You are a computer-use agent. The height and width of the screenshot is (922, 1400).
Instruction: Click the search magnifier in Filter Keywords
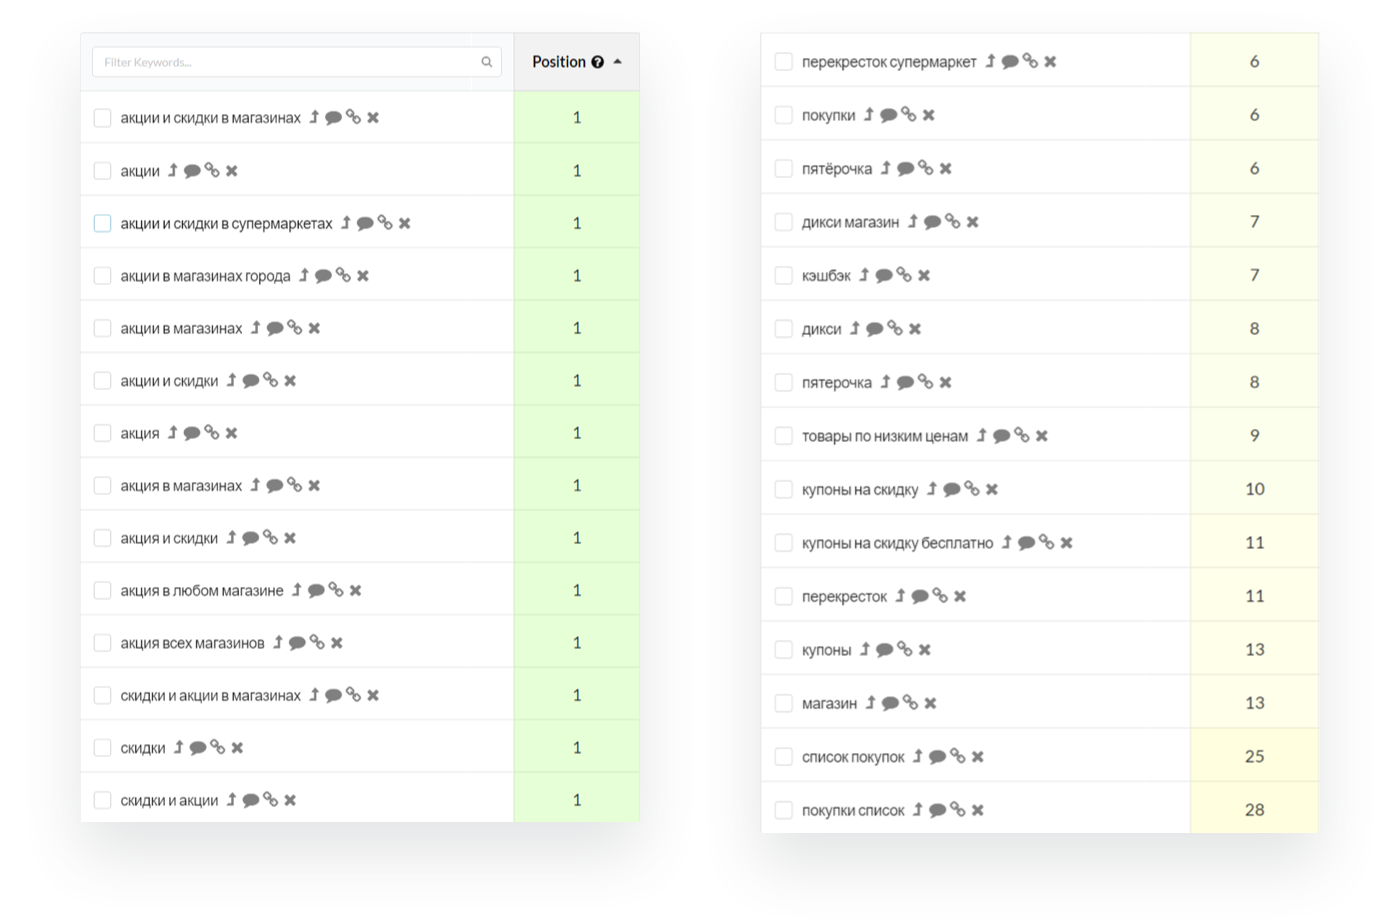click(x=486, y=62)
